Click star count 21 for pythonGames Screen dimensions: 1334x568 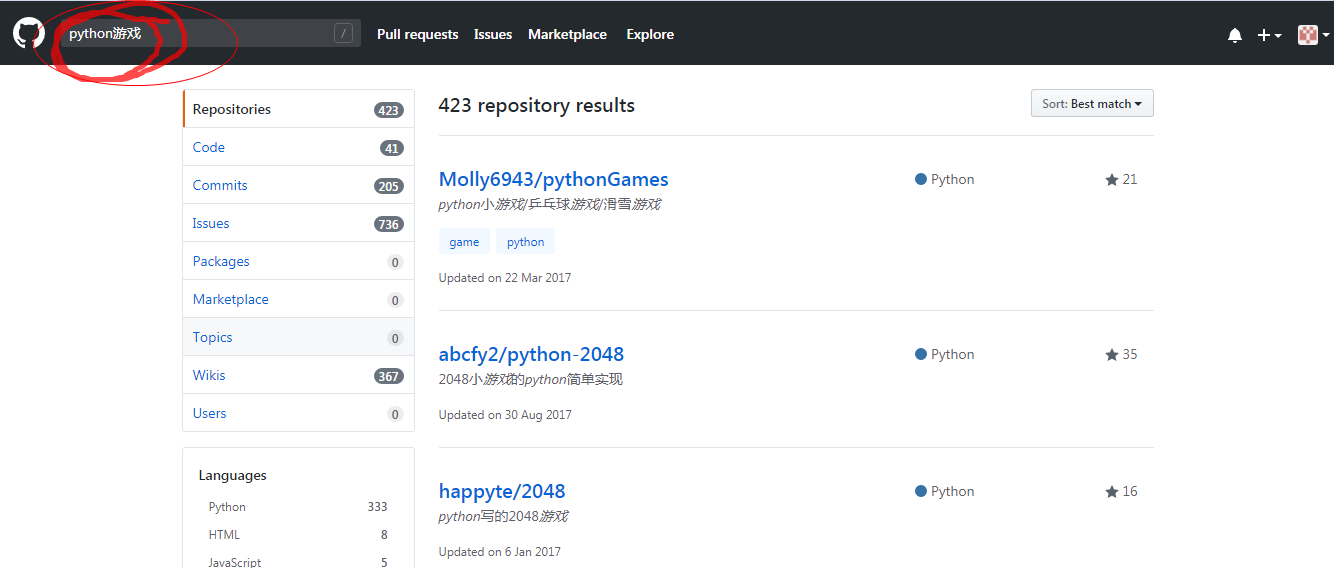coord(1121,179)
